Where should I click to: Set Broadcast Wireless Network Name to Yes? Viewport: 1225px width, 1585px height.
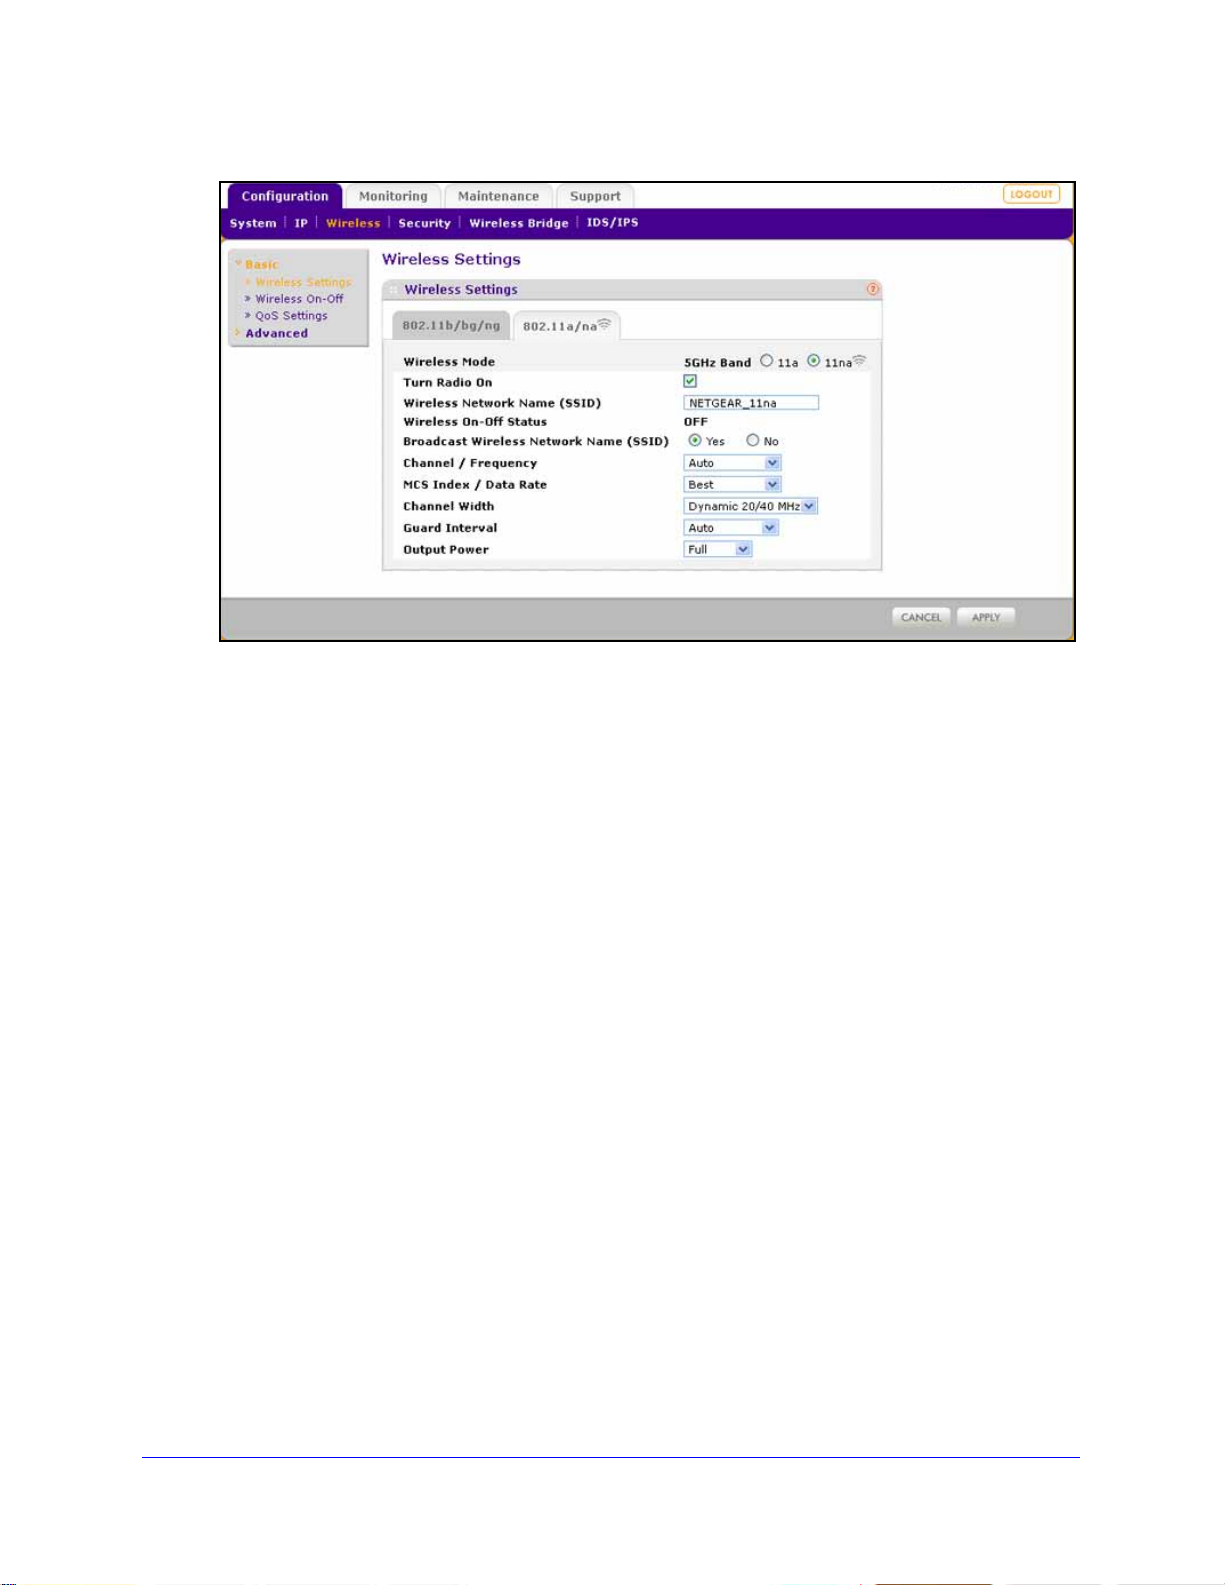click(x=694, y=440)
